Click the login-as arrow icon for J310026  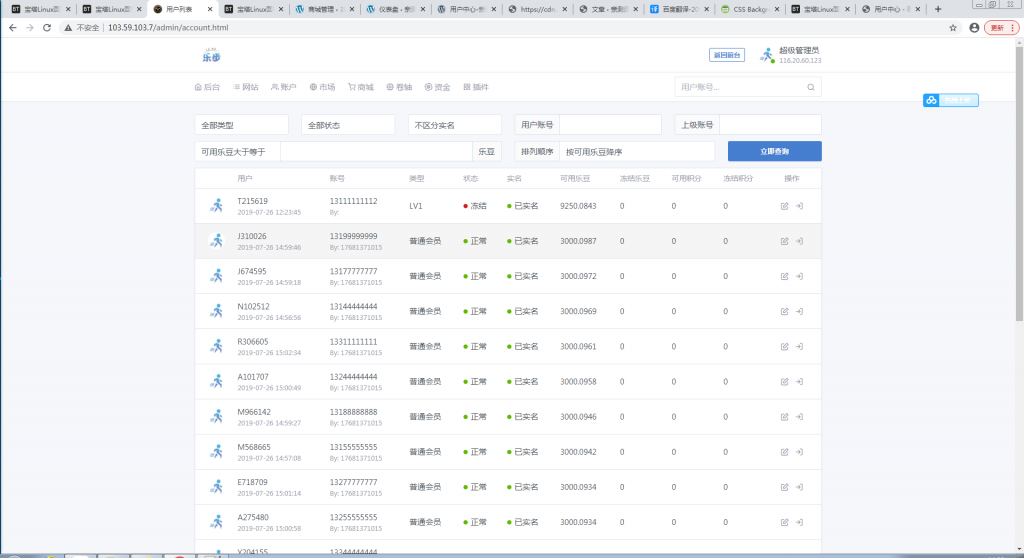point(800,241)
